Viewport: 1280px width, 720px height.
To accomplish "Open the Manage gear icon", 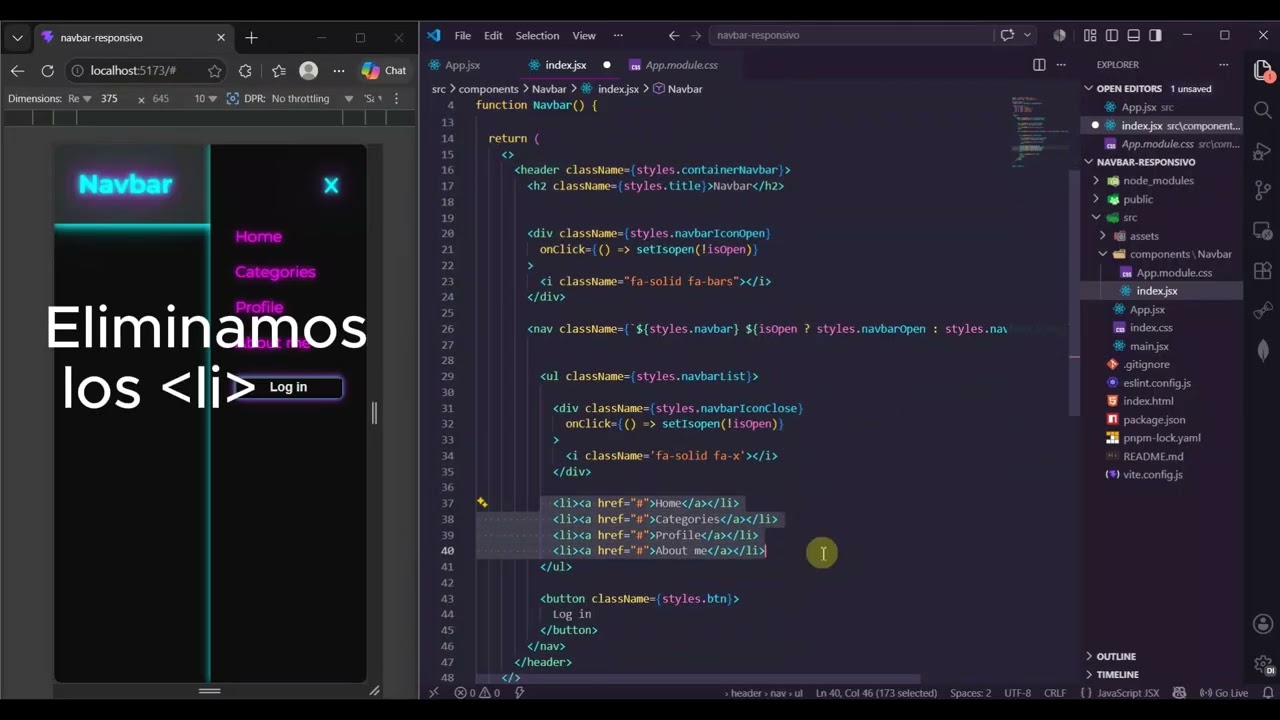I will [1263, 664].
